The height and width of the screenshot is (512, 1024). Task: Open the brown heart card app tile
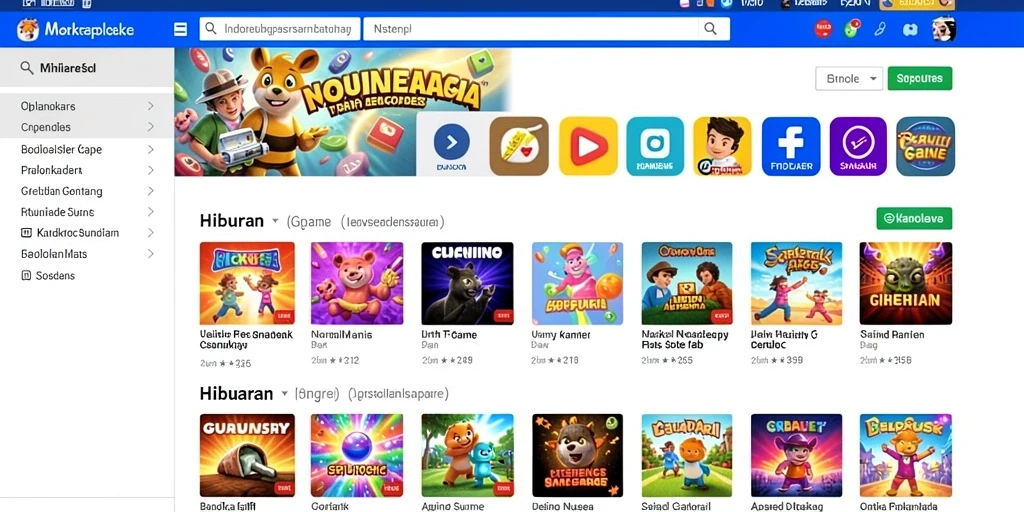tap(519, 146)
